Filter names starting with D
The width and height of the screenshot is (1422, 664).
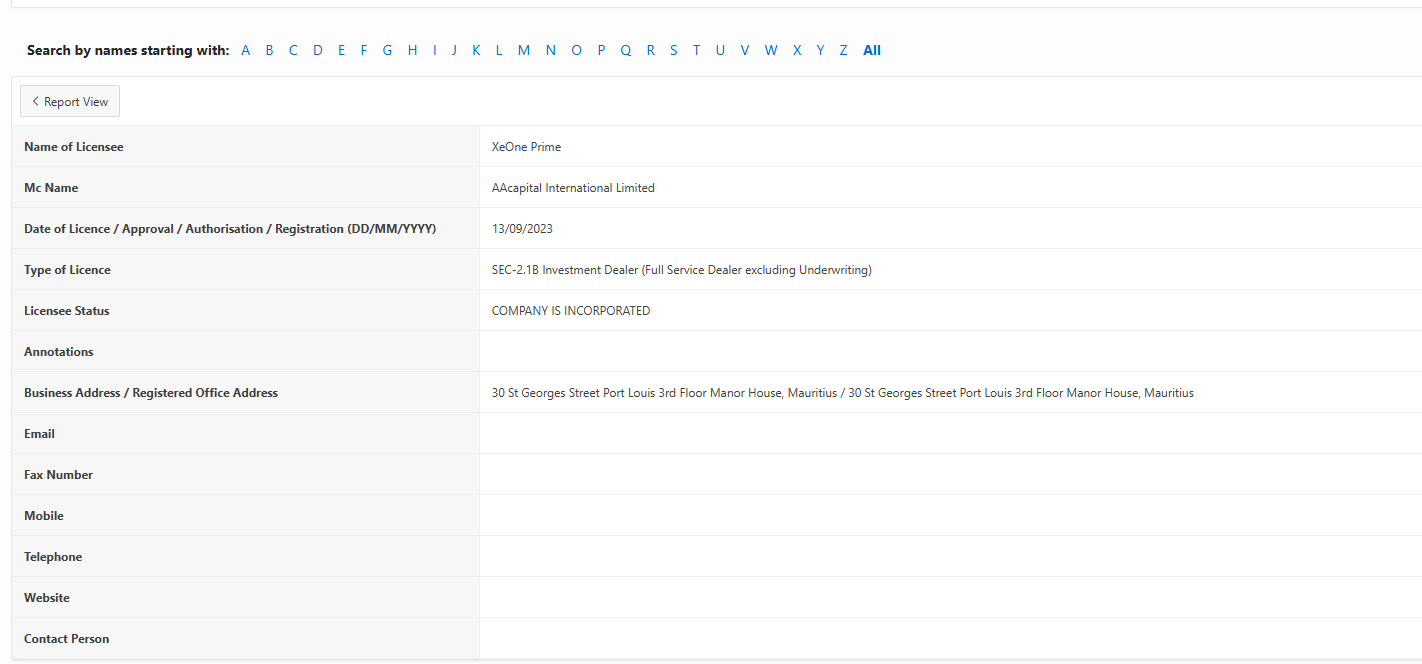(x=318, y=50)
